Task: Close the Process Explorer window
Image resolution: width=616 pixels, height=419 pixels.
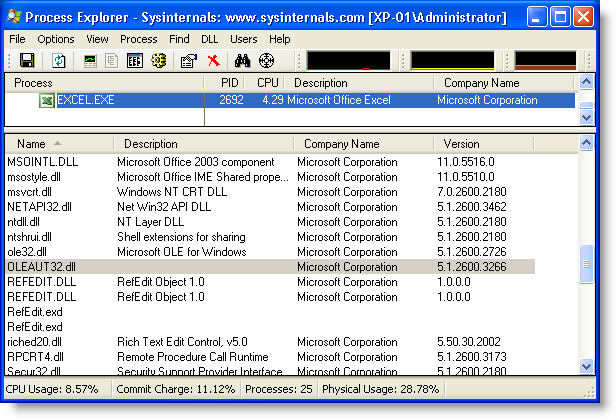Action: tap(583, 17)
